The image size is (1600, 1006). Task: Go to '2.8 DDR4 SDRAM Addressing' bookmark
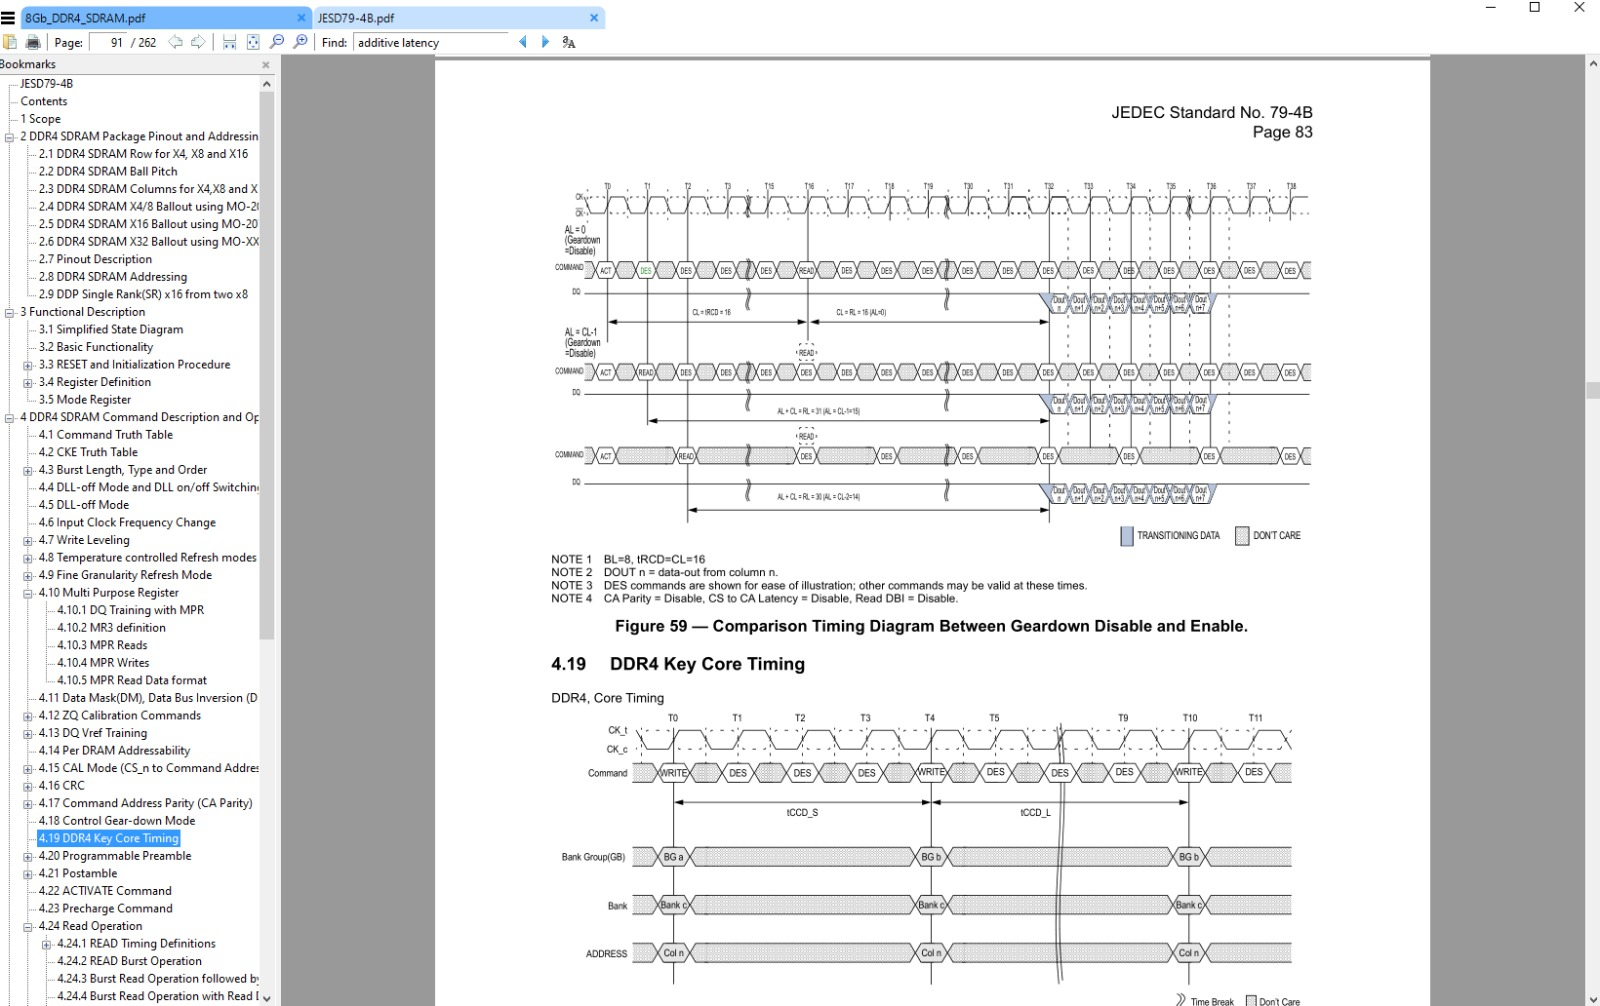pos(113,277)
